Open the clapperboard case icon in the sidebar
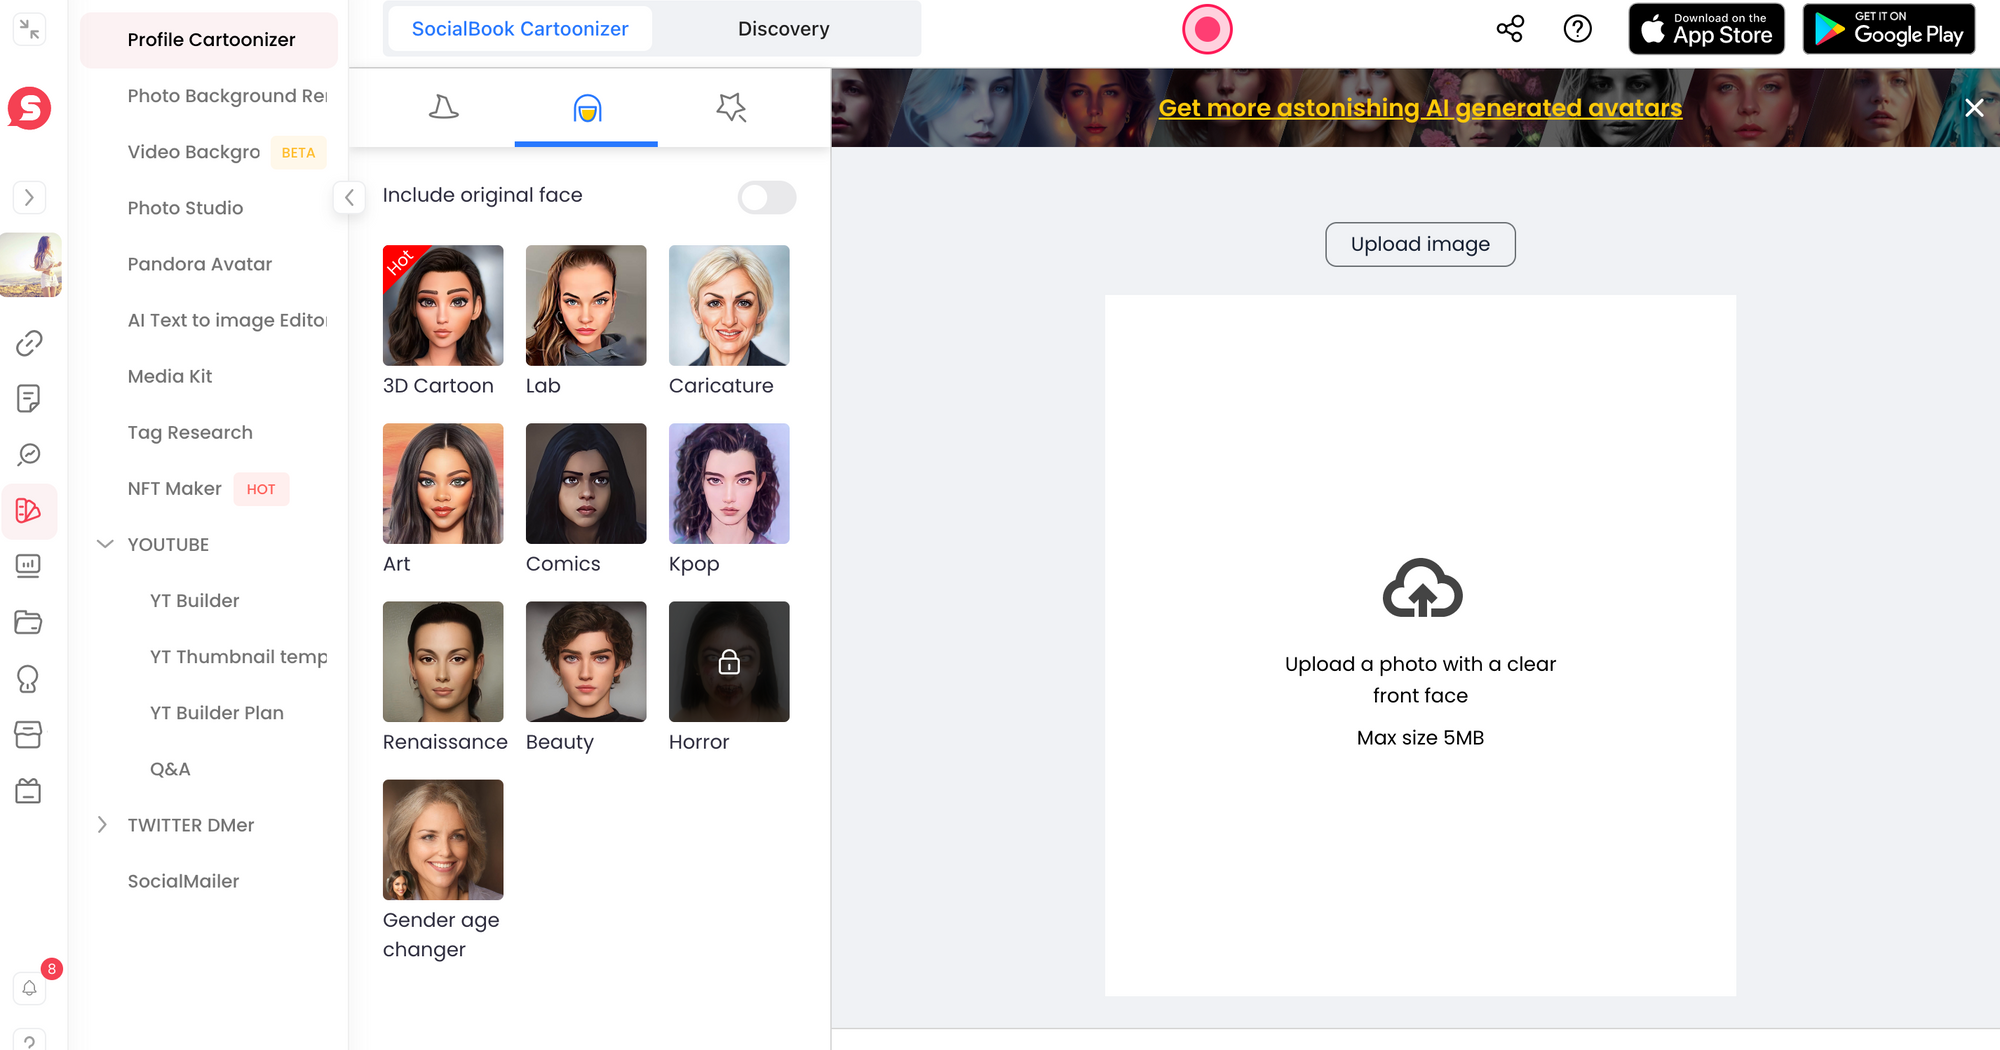The height and width of the screenshot is (1050, 2000). click(29, 791)
